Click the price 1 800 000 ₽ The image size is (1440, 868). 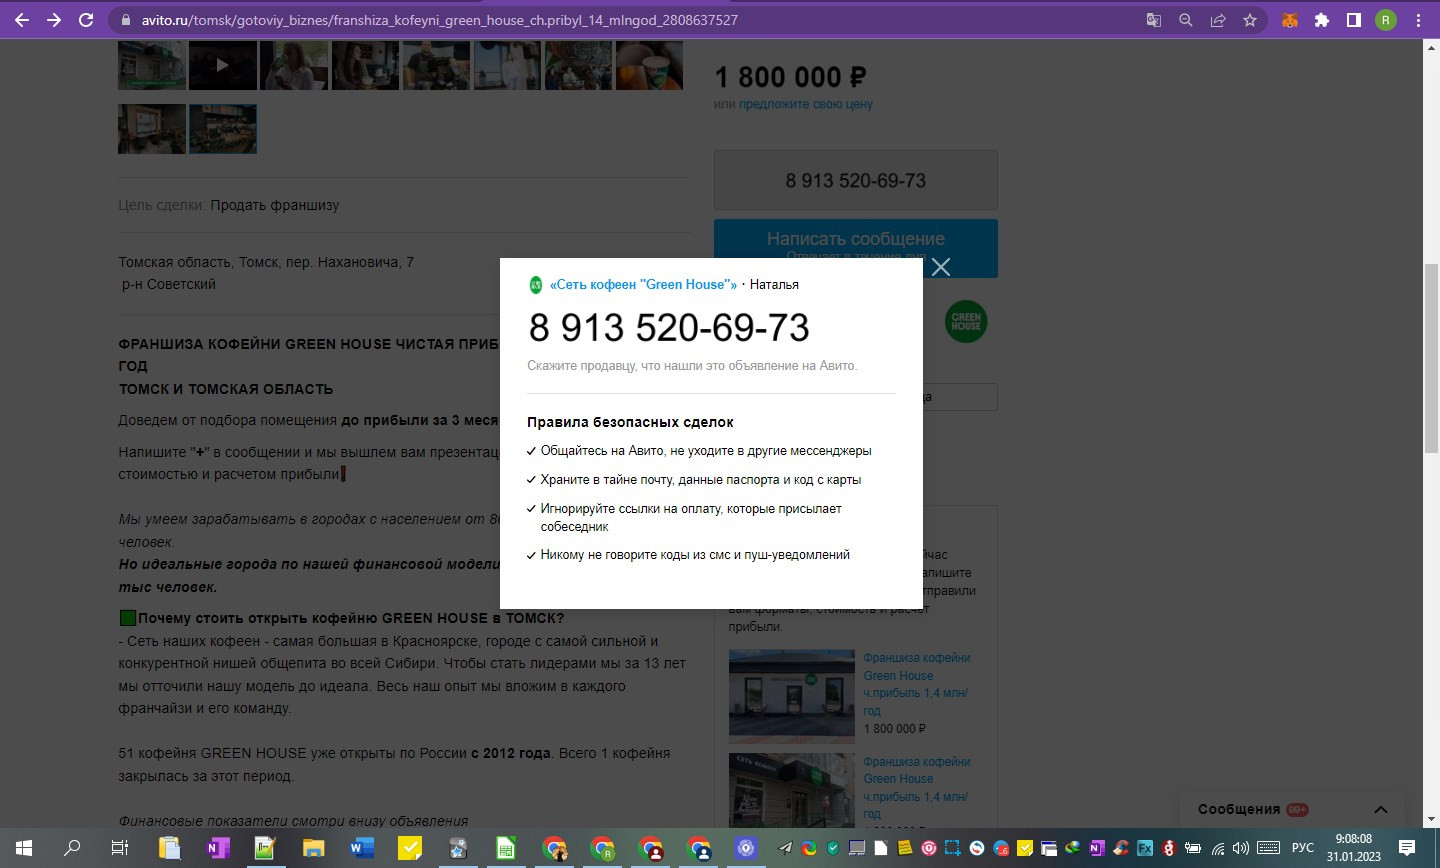pos(790,76)
